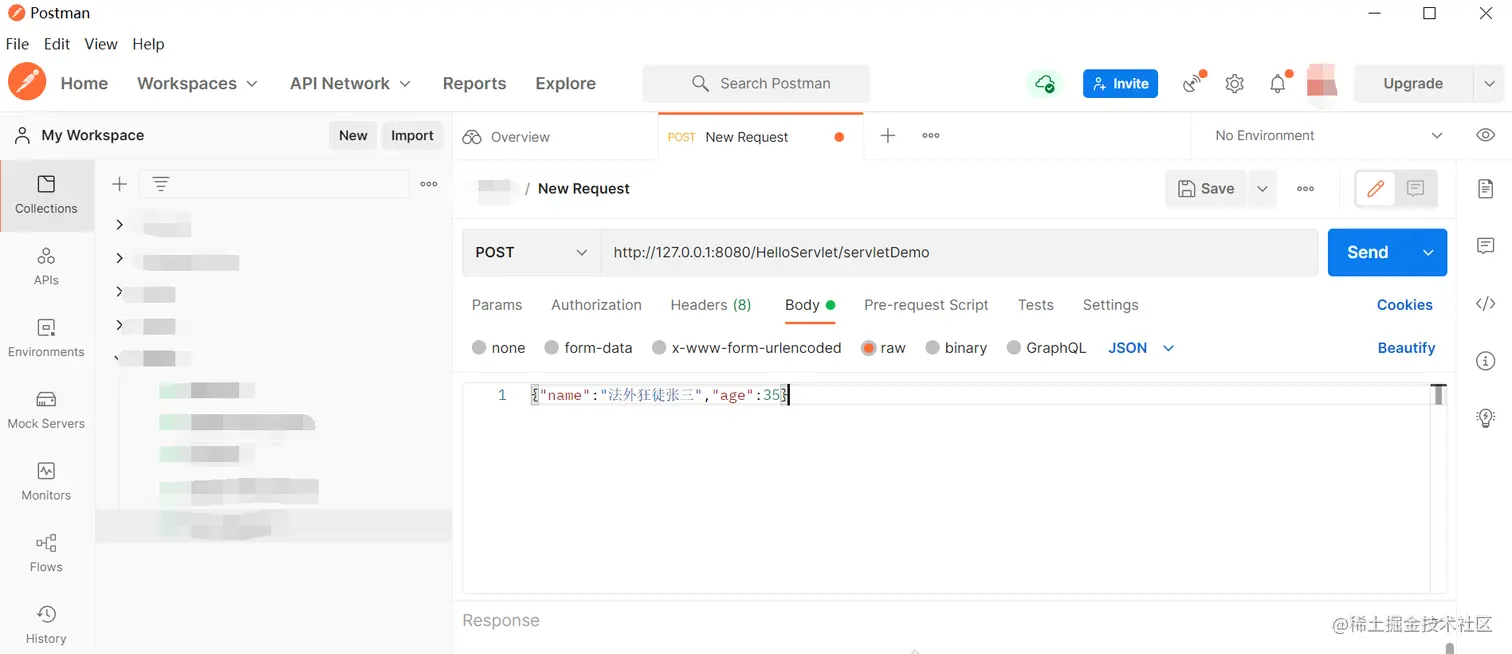Switch to the Headers (8) tab
This screenshot has height=654, width=1512.
(711, 305)
